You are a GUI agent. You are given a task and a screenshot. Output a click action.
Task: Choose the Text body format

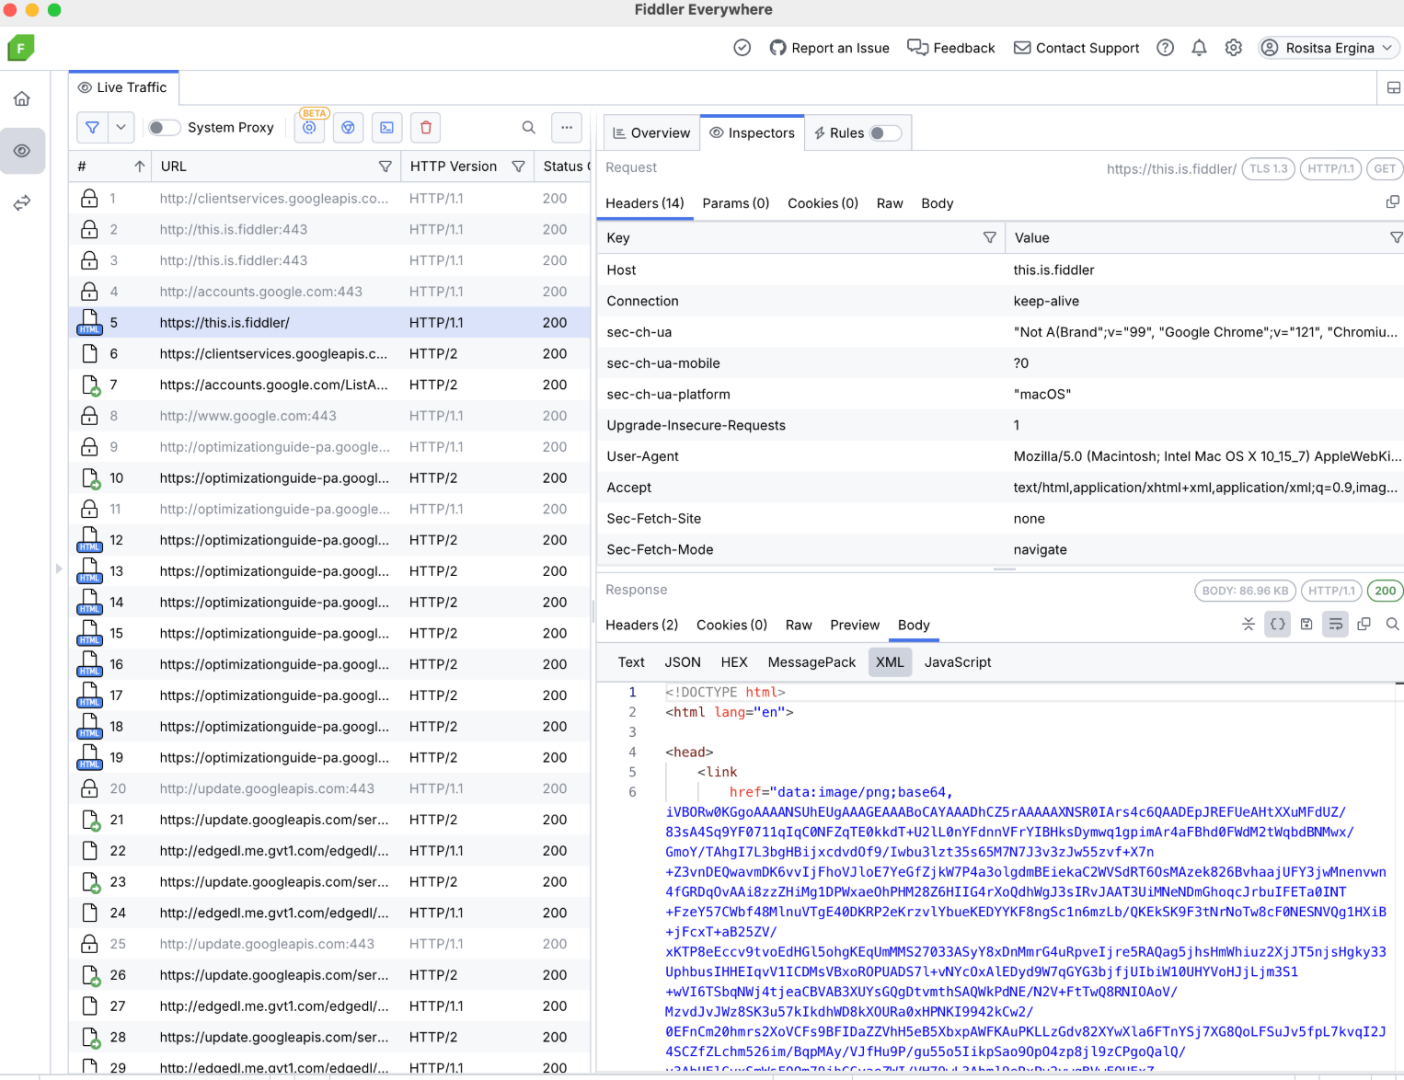point(631,662)
